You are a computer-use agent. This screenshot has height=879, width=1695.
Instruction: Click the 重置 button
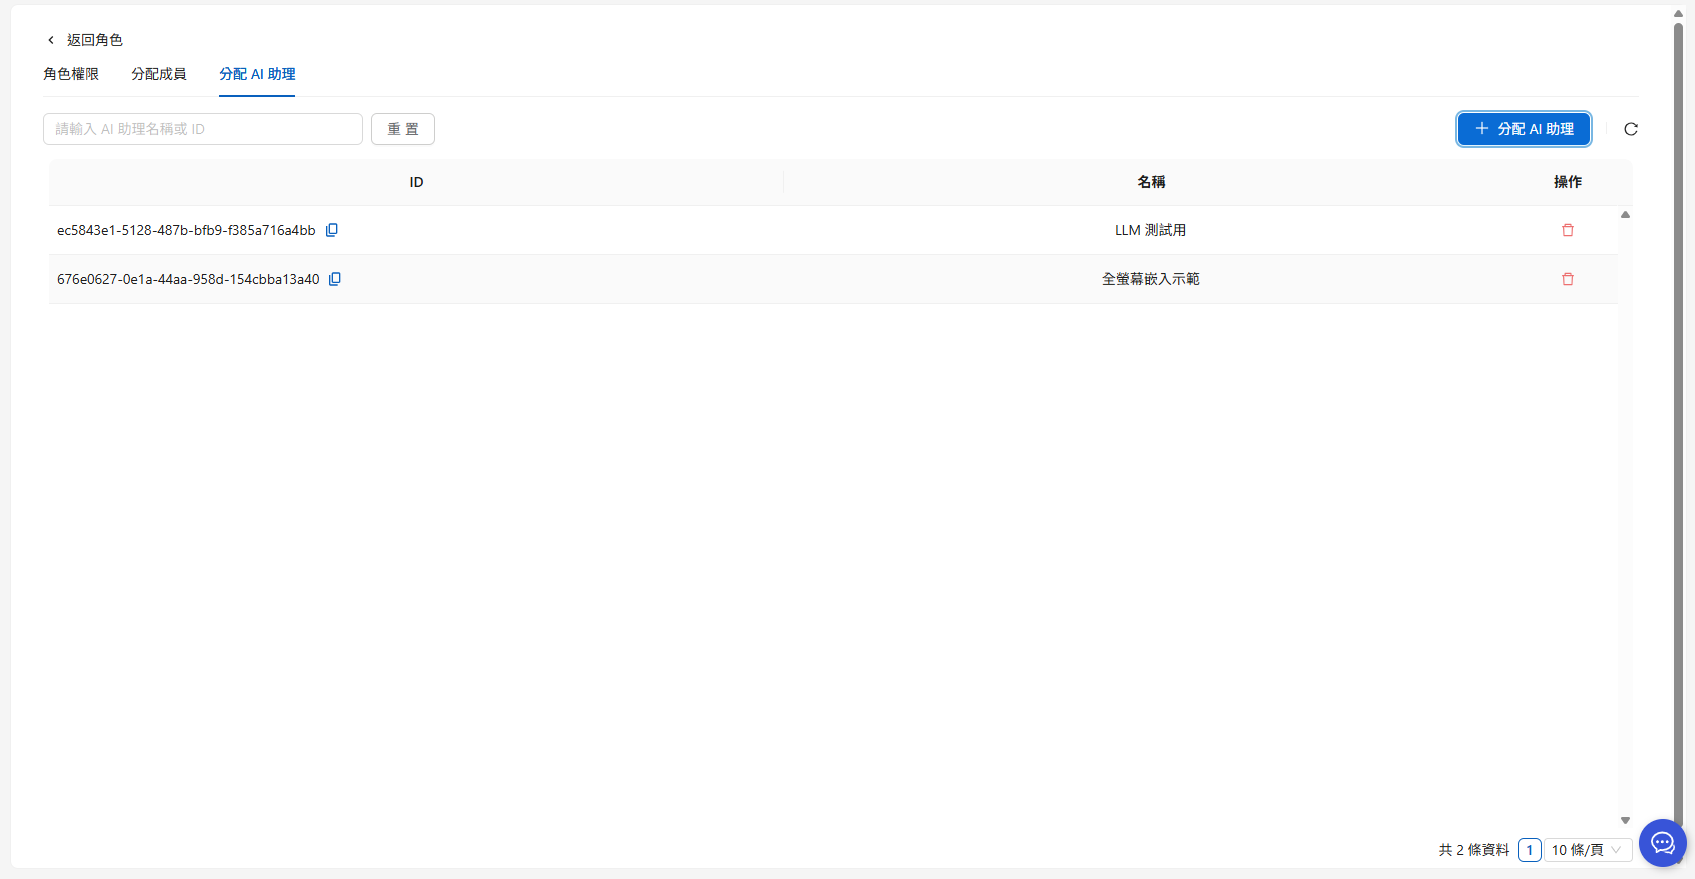[403, 129]
